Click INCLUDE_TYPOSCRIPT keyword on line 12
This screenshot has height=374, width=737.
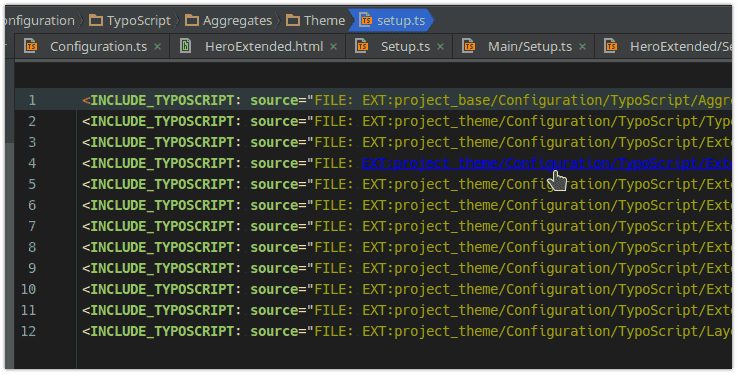[162, 331]
